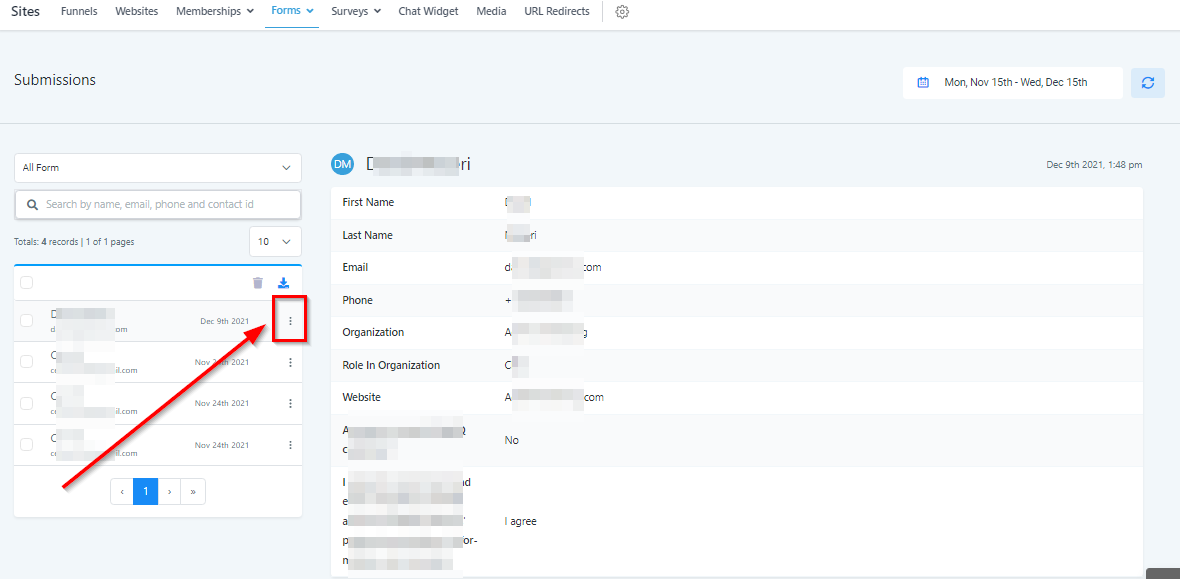Switch to the Funnels tab

[x=79, y=12]
